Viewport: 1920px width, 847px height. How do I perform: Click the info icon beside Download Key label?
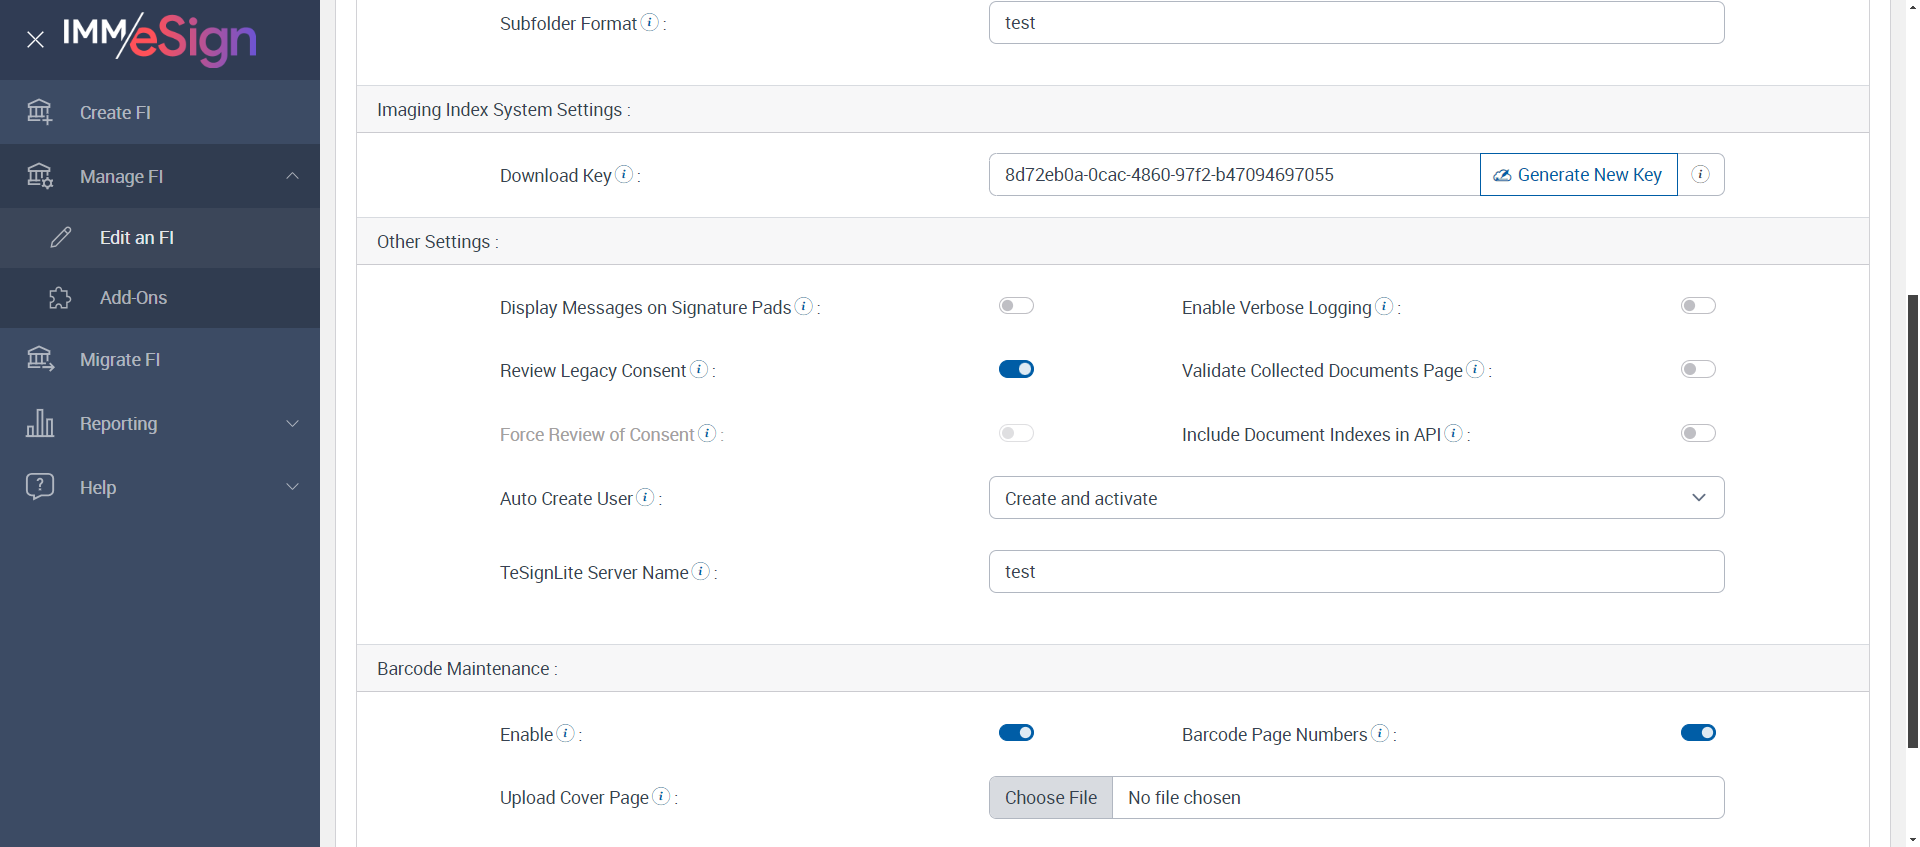click(624, 174)
